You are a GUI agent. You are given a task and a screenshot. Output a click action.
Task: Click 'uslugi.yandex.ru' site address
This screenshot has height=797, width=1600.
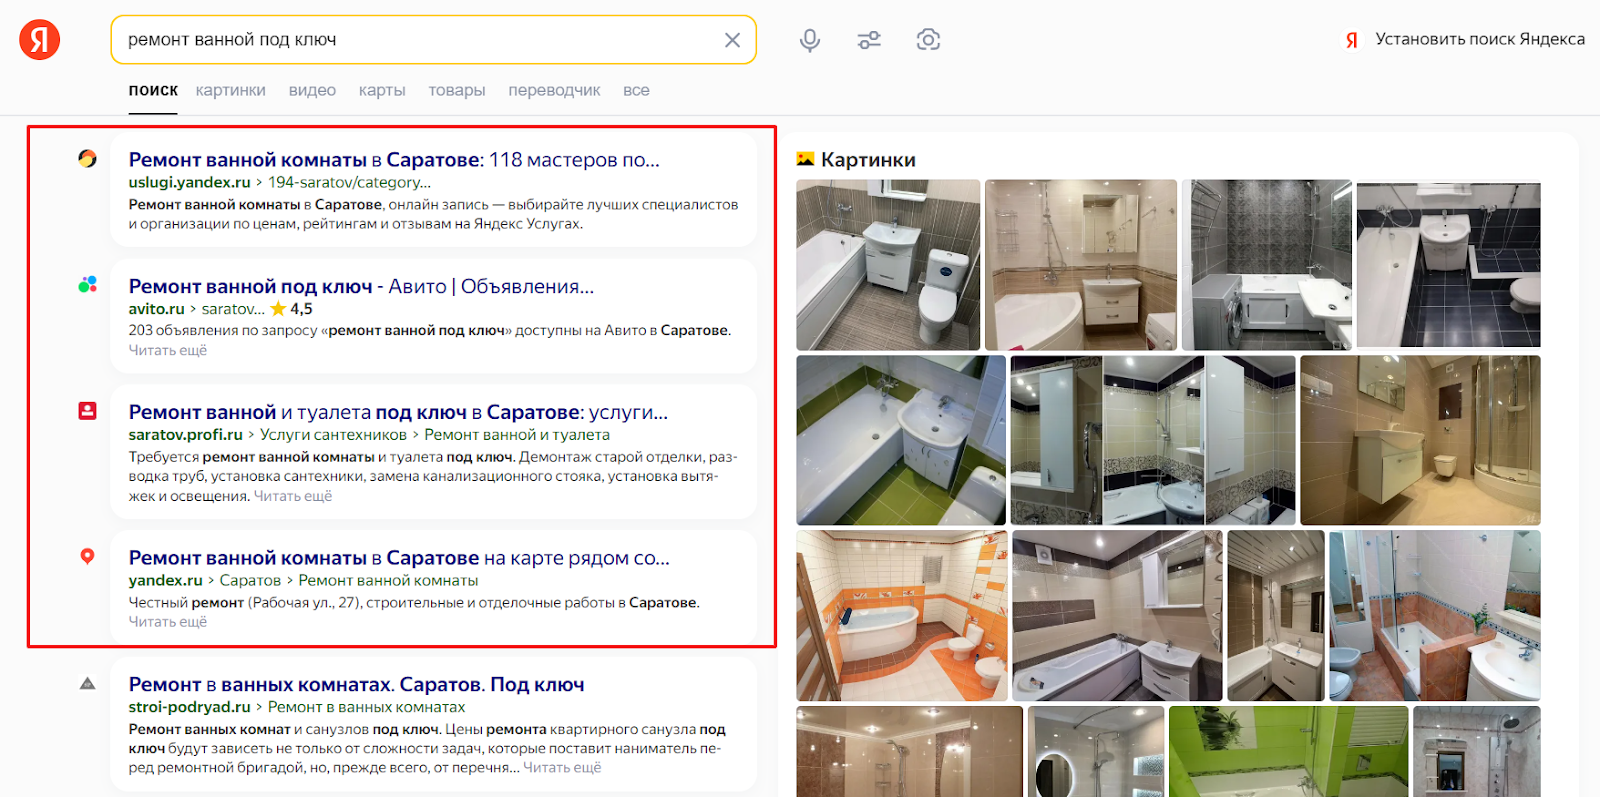(x=189, y=182)
